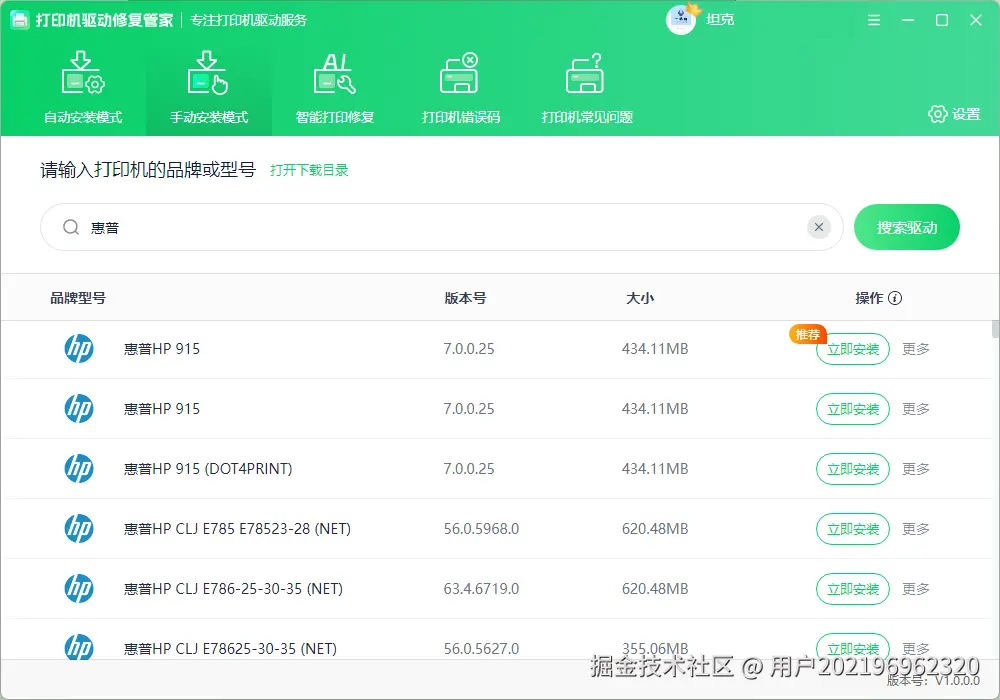Click version number 56.0.5627.0
This screenshot has height=700, width=1000.
click(482, 648)
